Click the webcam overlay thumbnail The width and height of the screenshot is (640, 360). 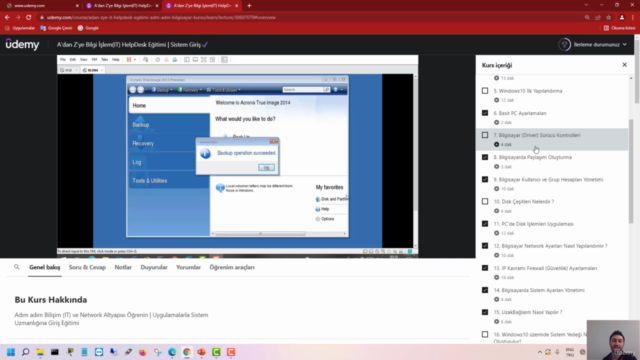pos(613,340)
